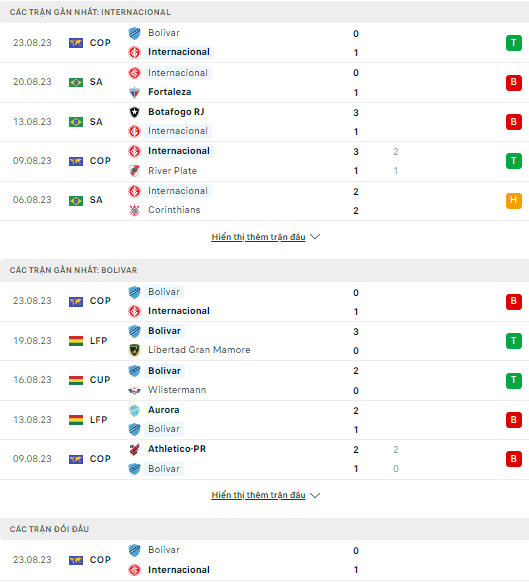
Task: Click the Athletico-PR club logo
Action: point(134,449)
